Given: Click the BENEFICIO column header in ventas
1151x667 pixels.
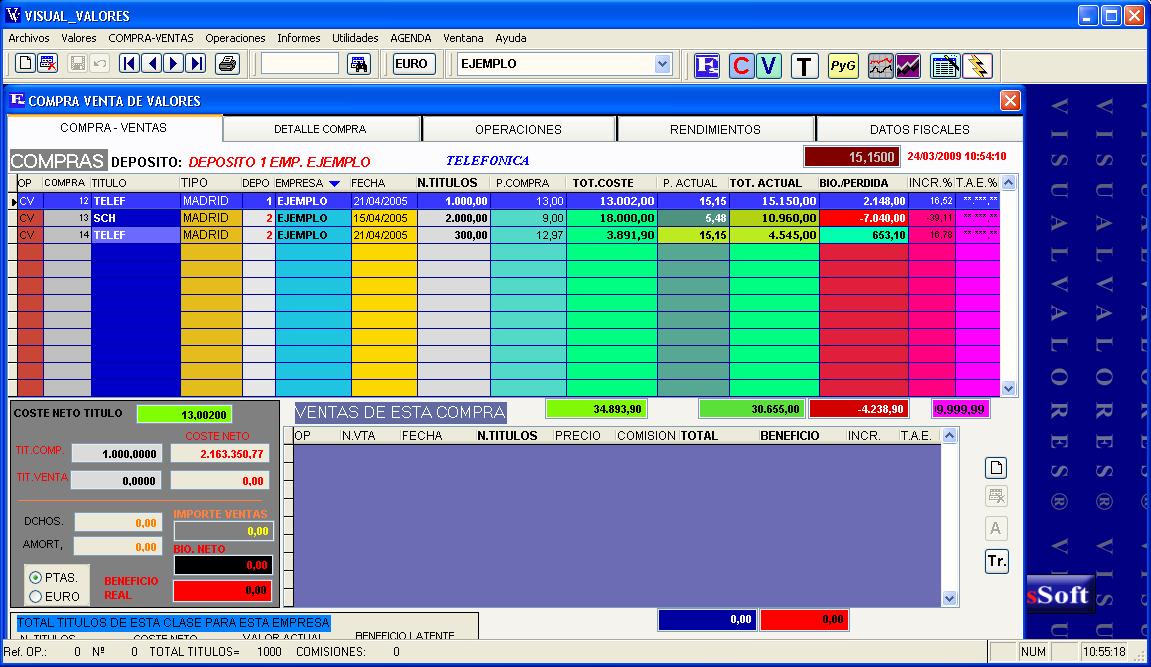Looking at the screenshot, I should pos(789,436).
